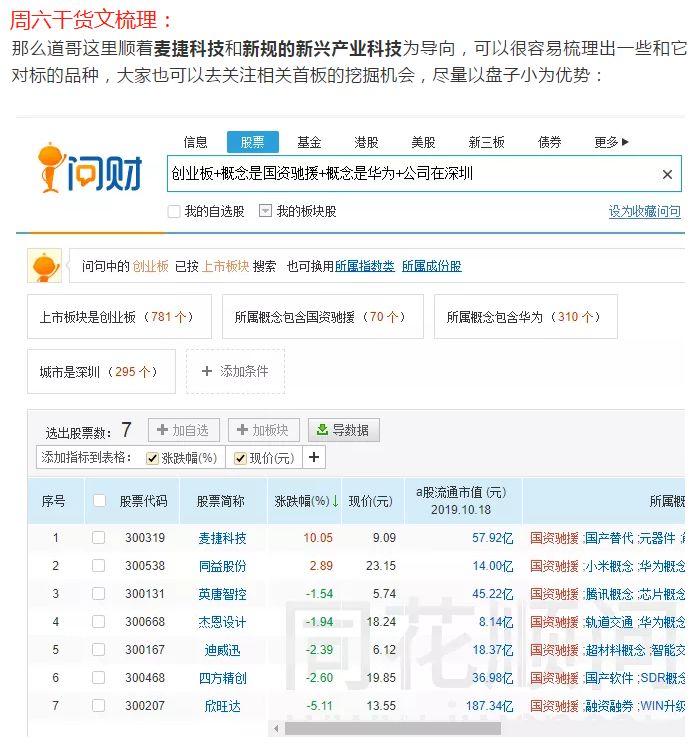Open the 债券 tab

coord(549,142)
